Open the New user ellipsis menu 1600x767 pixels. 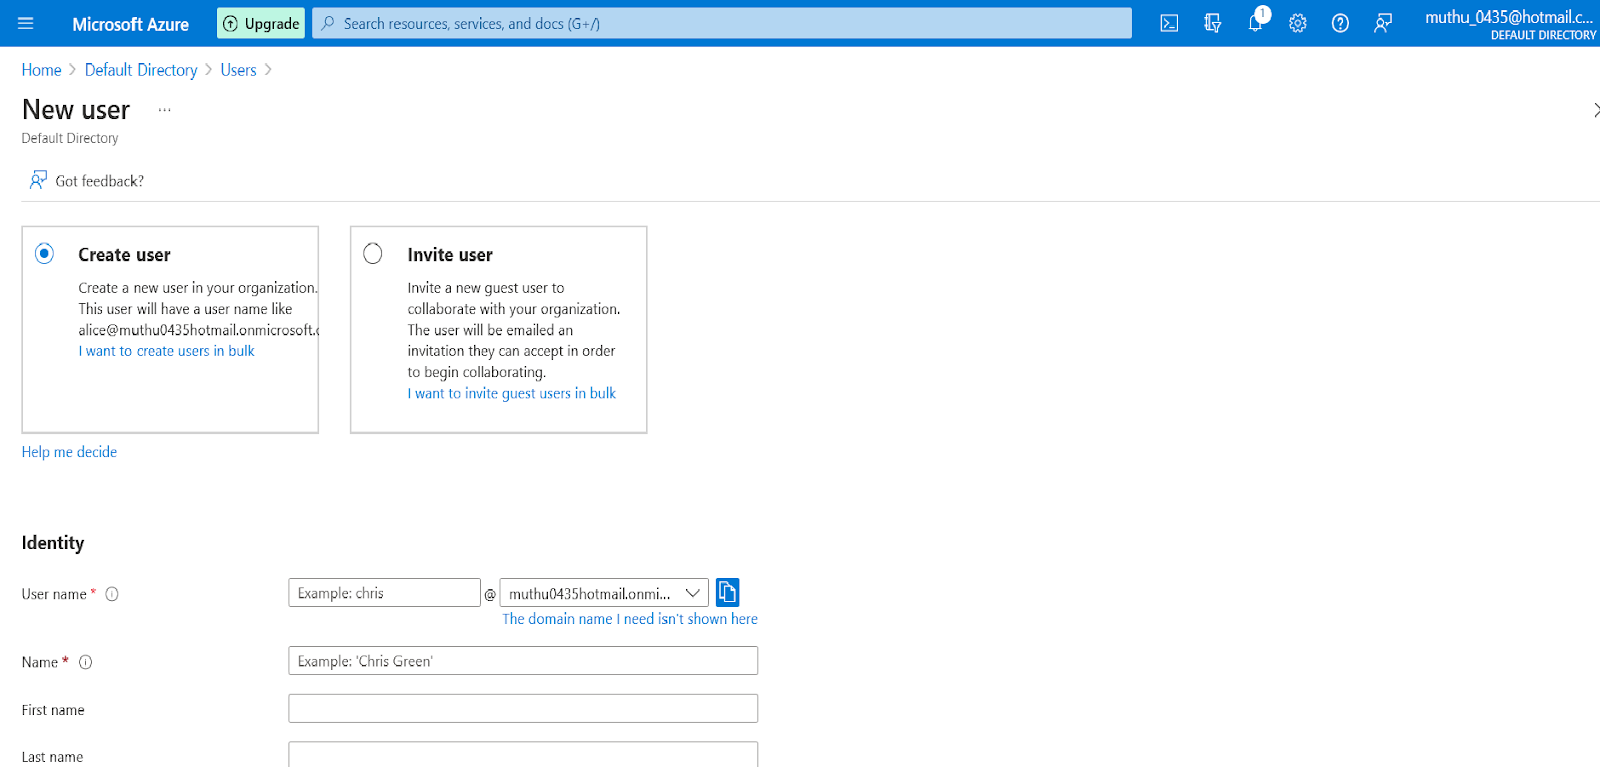(x=165, y=110)
